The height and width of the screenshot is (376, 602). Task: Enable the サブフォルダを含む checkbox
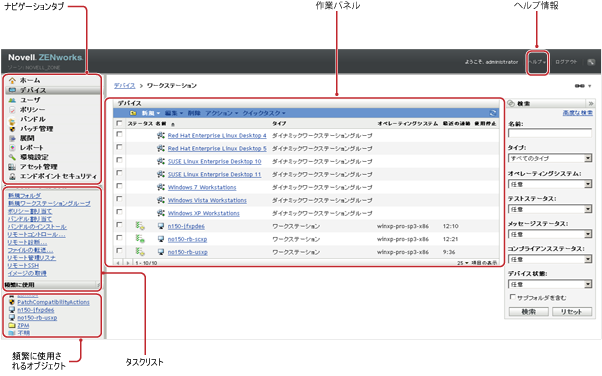tap(512, 297)
